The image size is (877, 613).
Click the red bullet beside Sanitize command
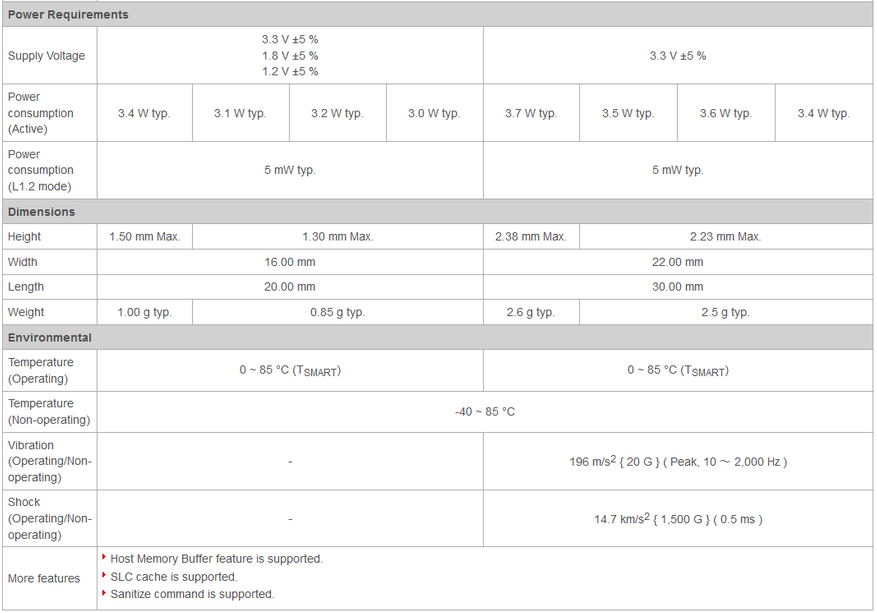(x=103, y=592)
